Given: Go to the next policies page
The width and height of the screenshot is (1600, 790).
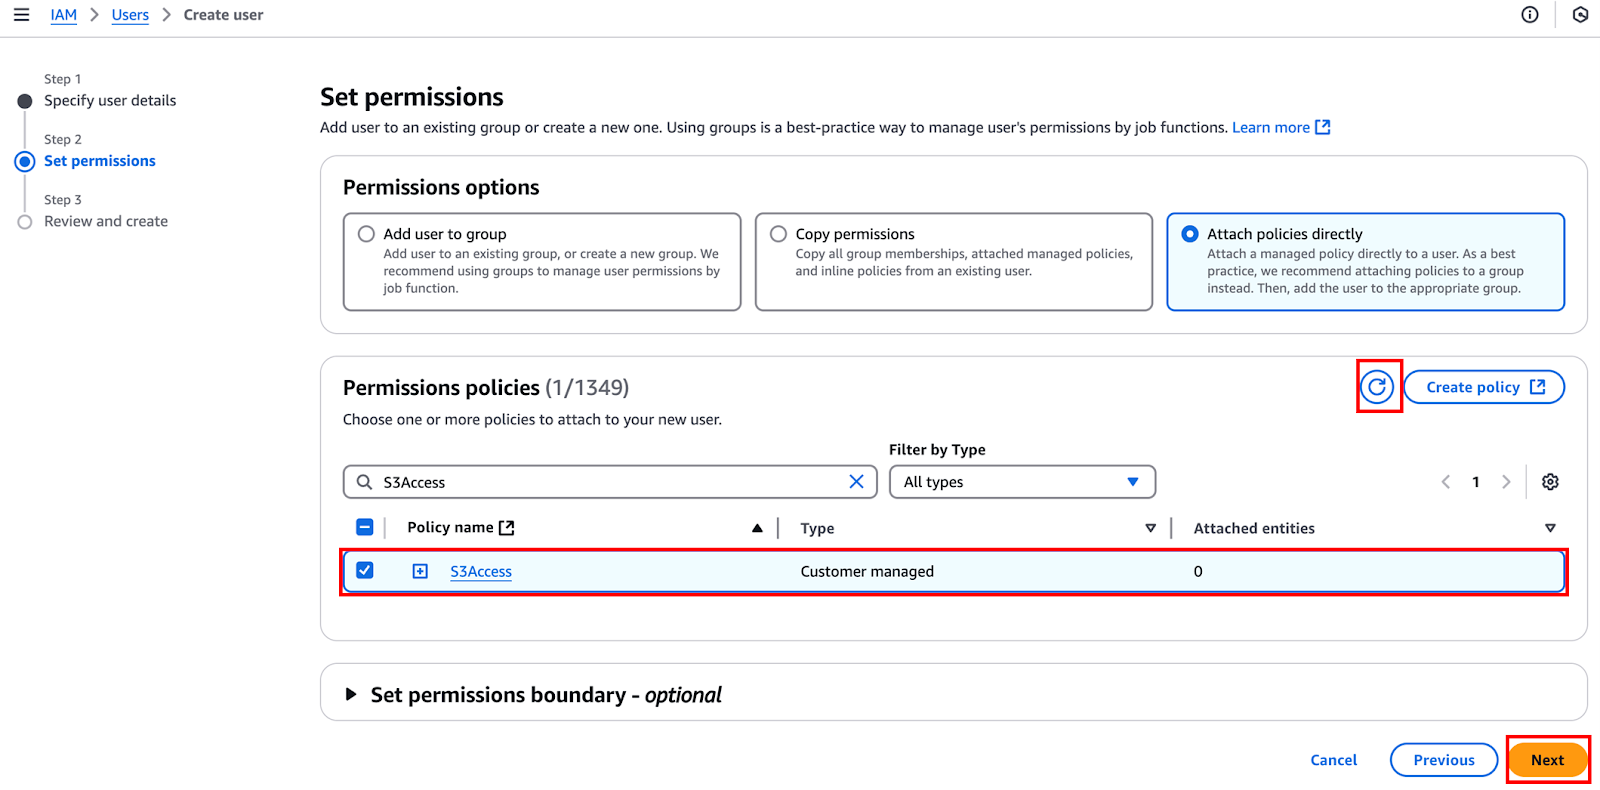Looking at the screenshot, I should 1506,482.
